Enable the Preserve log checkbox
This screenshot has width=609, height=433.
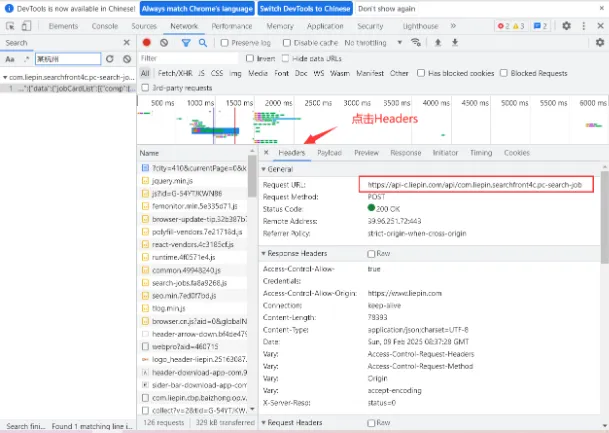click(224, 43)
